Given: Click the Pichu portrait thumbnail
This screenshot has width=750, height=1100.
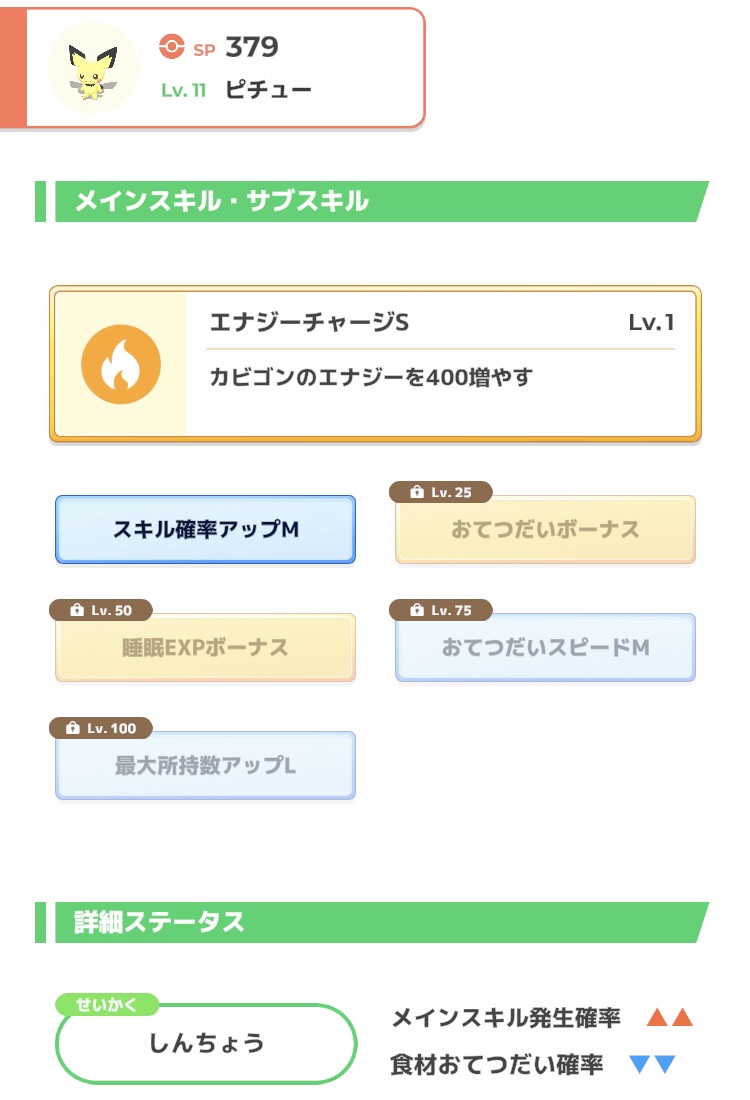Looking at the screenshot, I should (93, 68).
